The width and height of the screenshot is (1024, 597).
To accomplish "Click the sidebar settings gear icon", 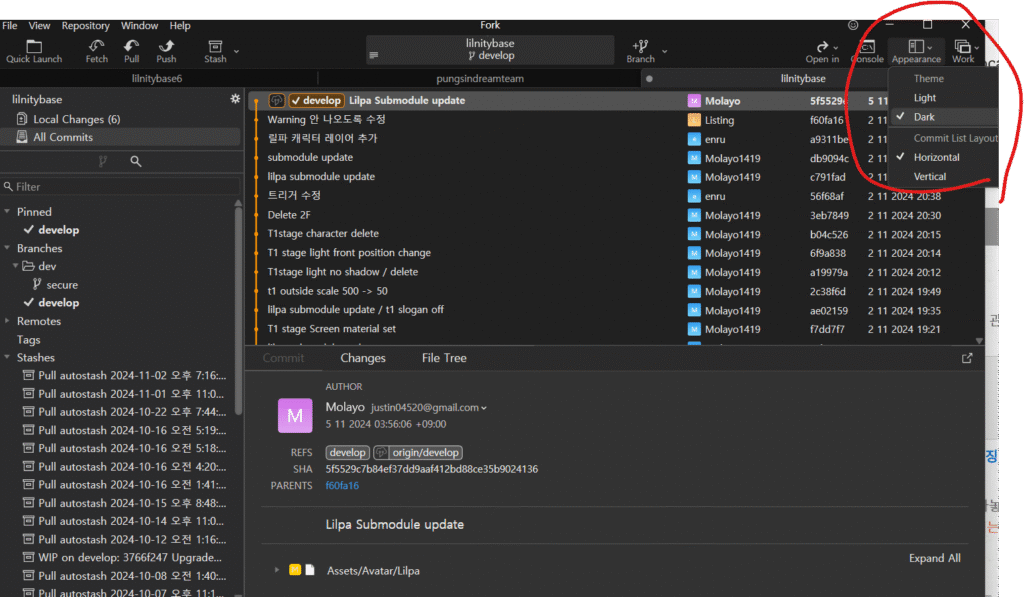I will [x=235, y=99].
